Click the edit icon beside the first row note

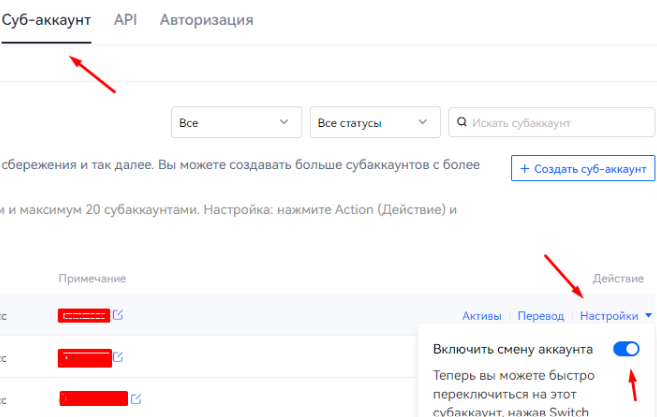pyautogui.click(x=119, y=316)
